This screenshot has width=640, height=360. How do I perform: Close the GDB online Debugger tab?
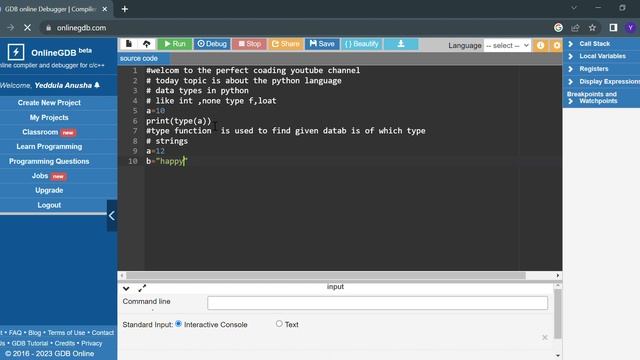104,9
